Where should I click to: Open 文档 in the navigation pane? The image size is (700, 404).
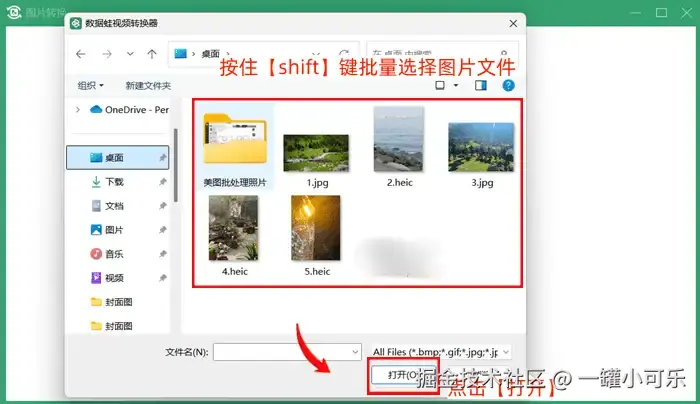(x=114, y=206)
